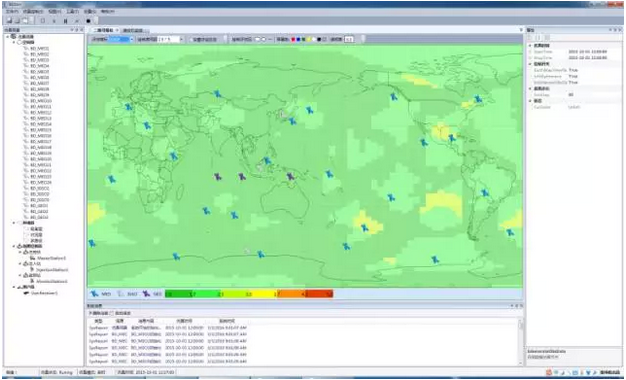Click the first save icon in the toolbar
The height and width of the screenshot is (380, 626).
tap(10, 21)
